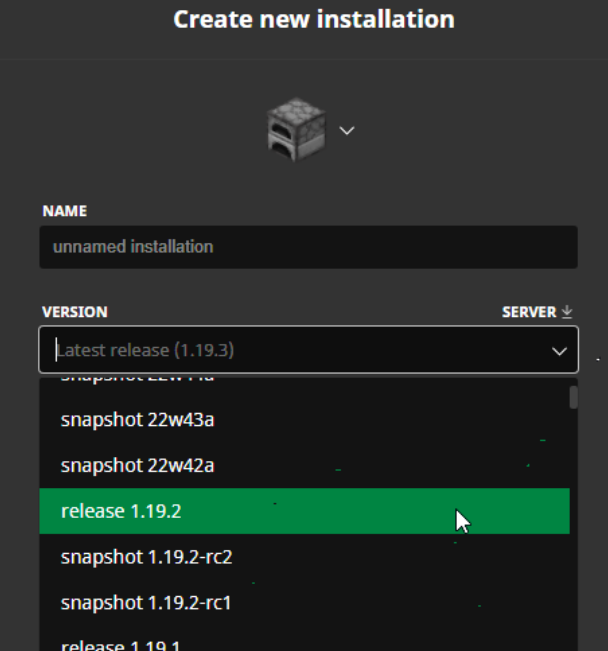Image resolution: width=608 pixels, height=651 pixels.
Task: Click the Create new installation heading
Action: tap(314, 19)
